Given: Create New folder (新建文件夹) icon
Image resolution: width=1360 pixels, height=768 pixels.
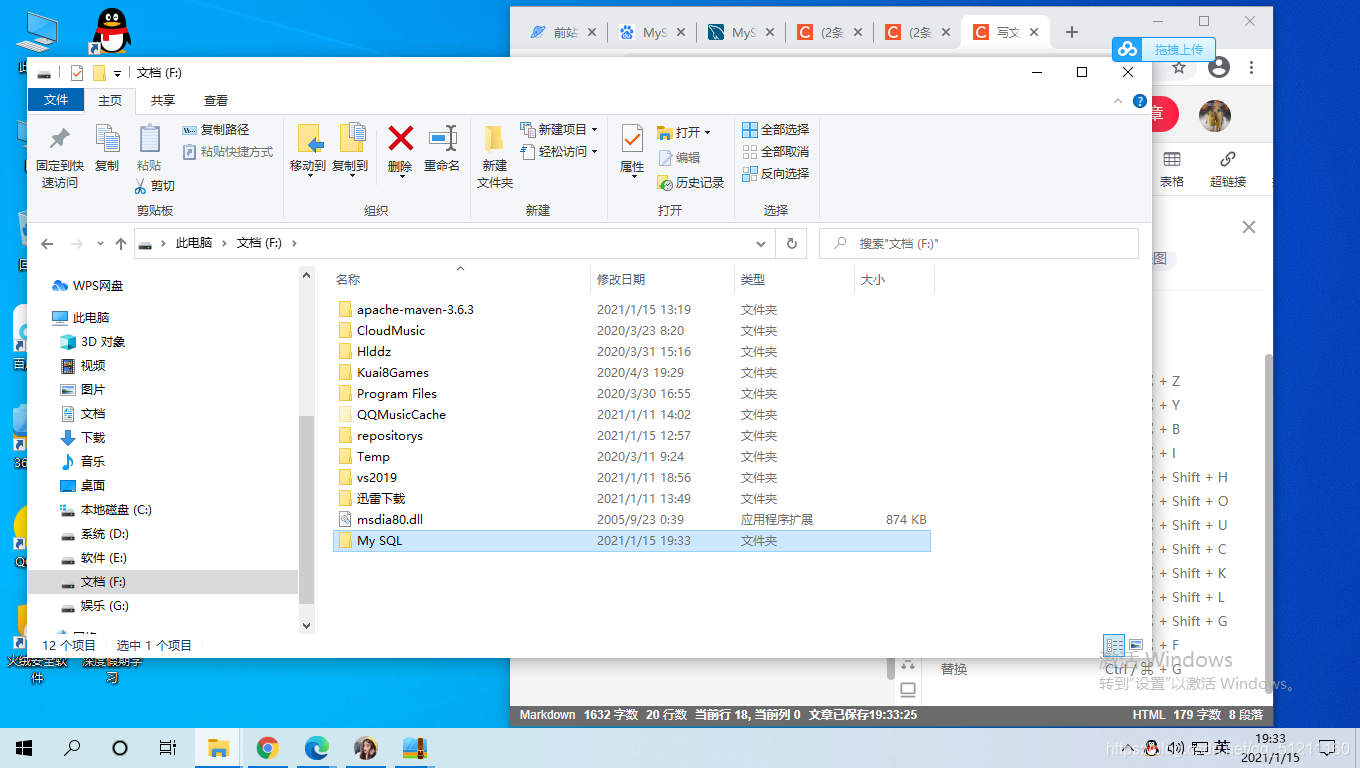Looking at the screenshot, I should pos(494,138).
